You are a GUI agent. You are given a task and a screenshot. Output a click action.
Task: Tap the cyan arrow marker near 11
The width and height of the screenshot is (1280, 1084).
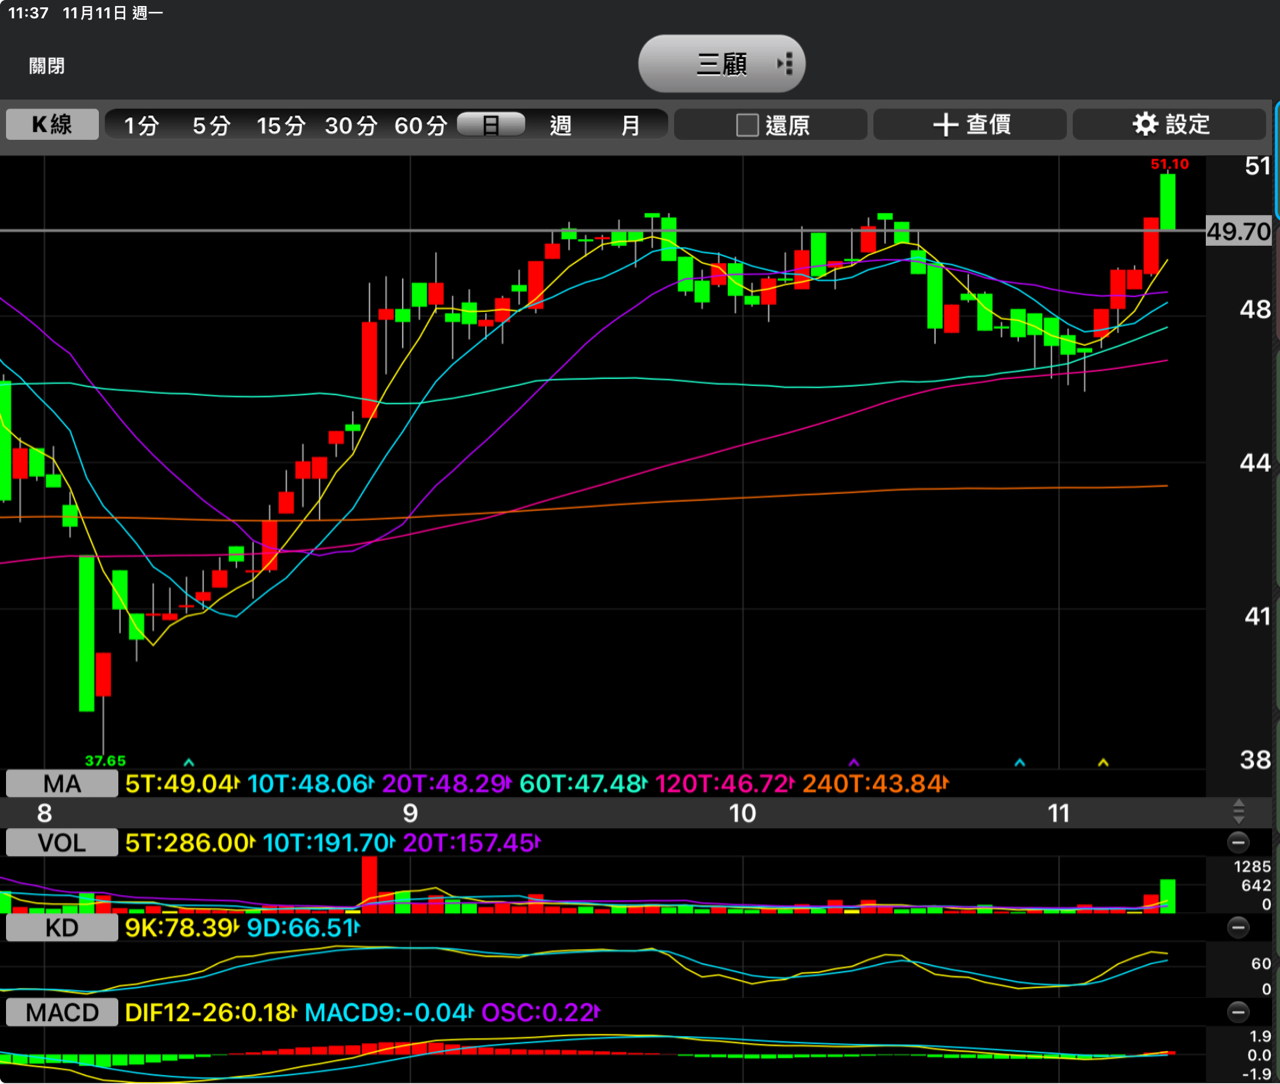click(1019, 763)
